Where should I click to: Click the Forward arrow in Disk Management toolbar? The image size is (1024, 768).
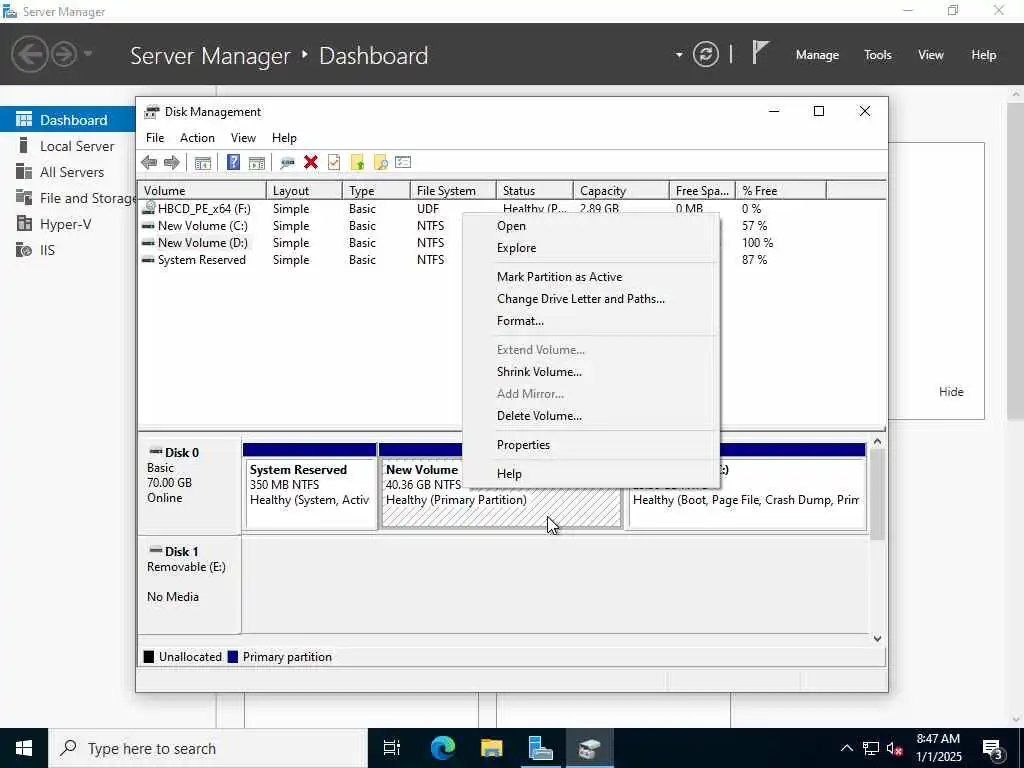point(172,163)
